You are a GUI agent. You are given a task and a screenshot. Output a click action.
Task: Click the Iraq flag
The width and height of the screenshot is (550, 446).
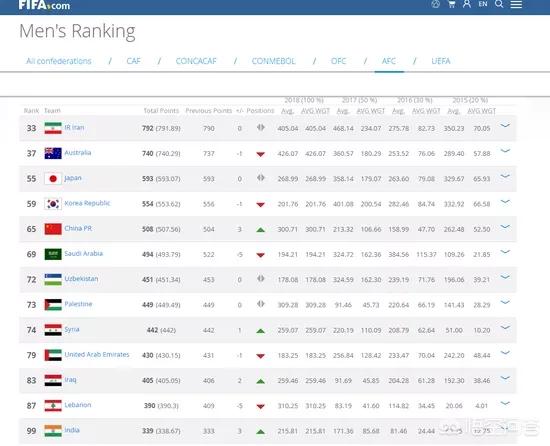[x=53, y=380]
